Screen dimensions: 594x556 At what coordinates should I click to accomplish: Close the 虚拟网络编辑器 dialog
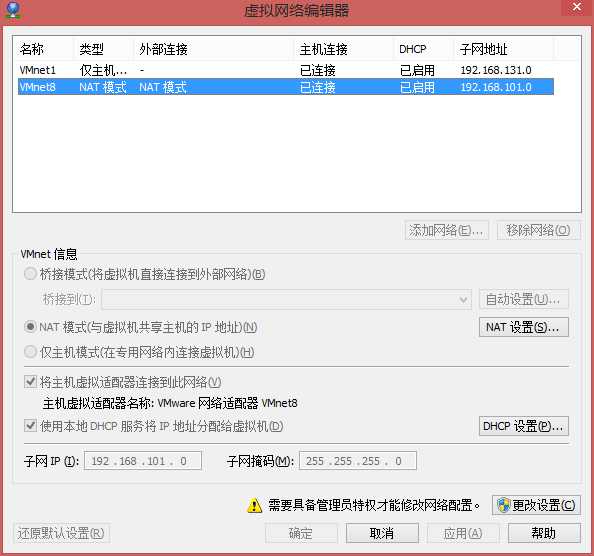[577, 7]
